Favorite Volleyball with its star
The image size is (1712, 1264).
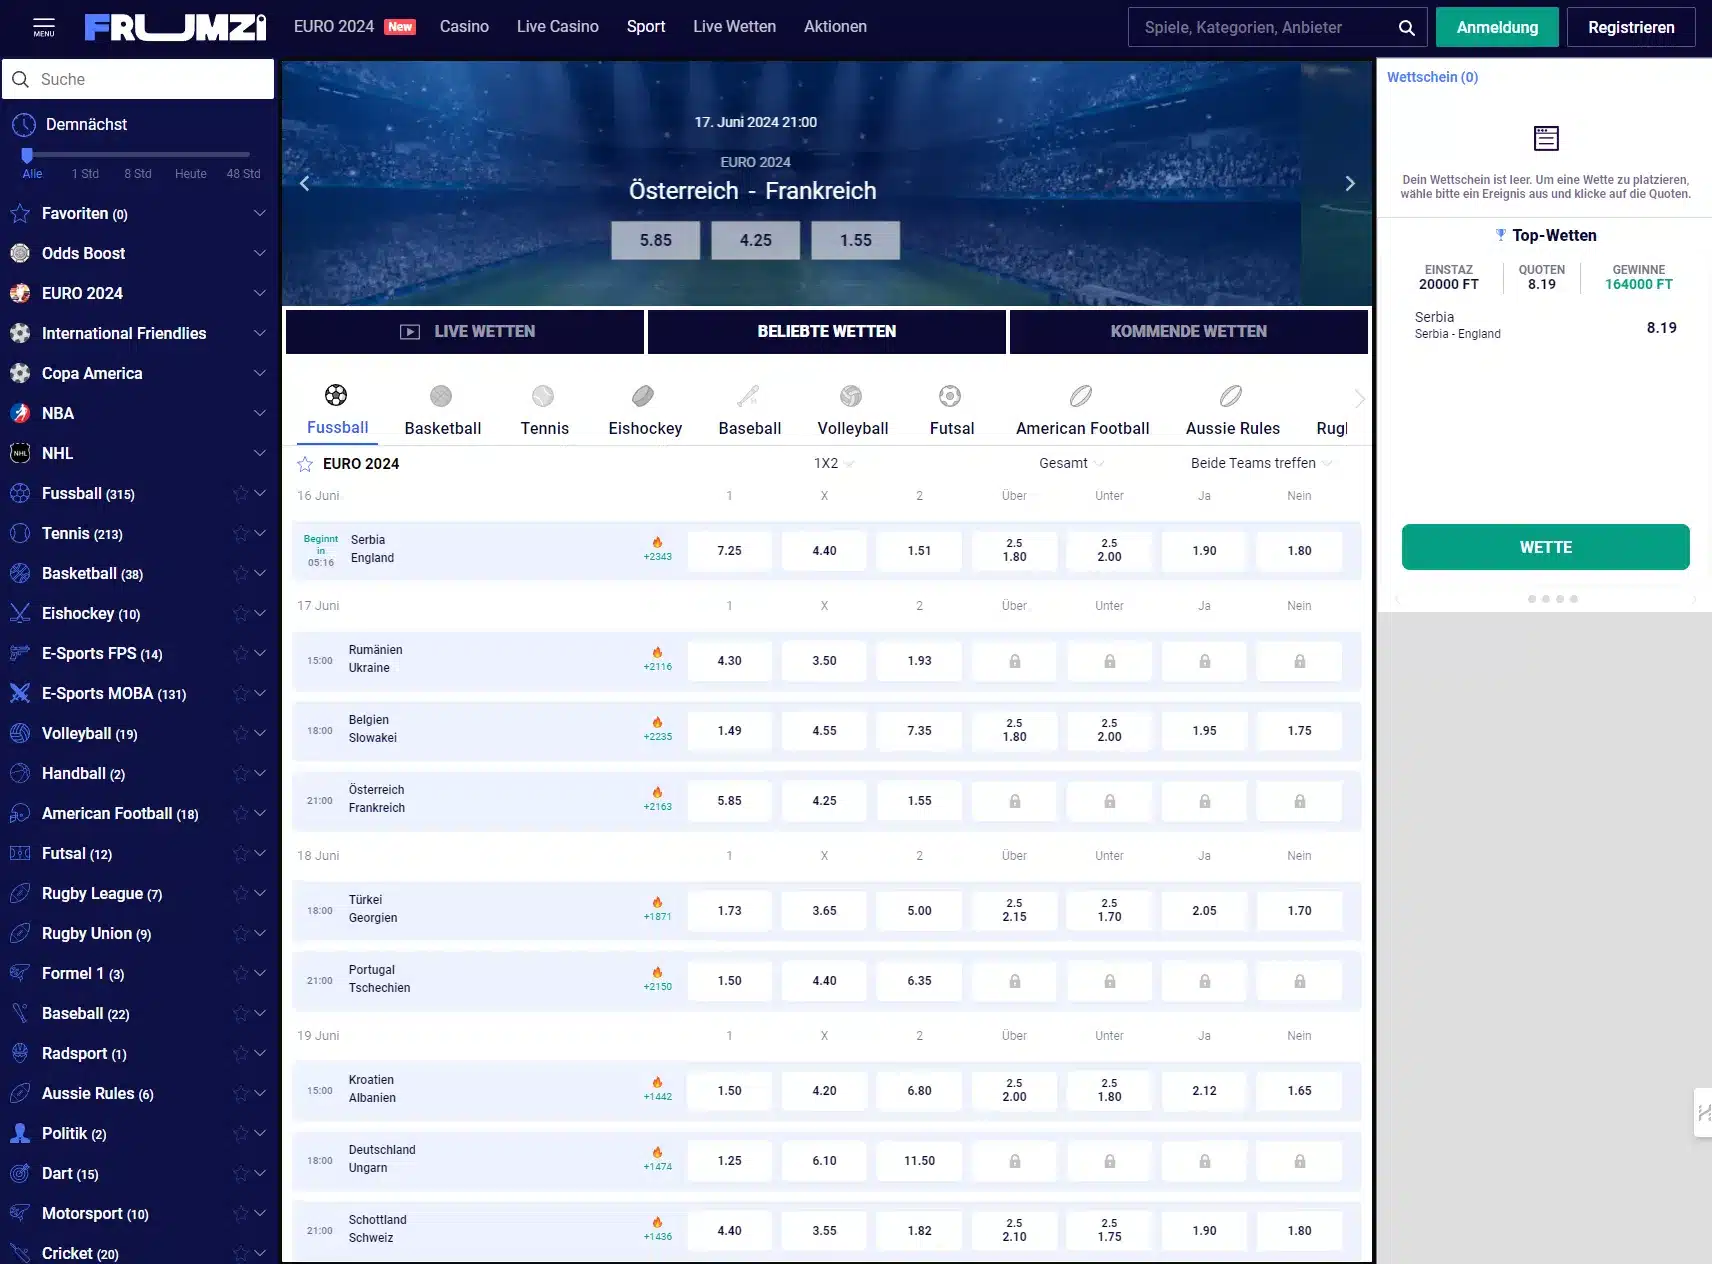click(x=240, y=733)
